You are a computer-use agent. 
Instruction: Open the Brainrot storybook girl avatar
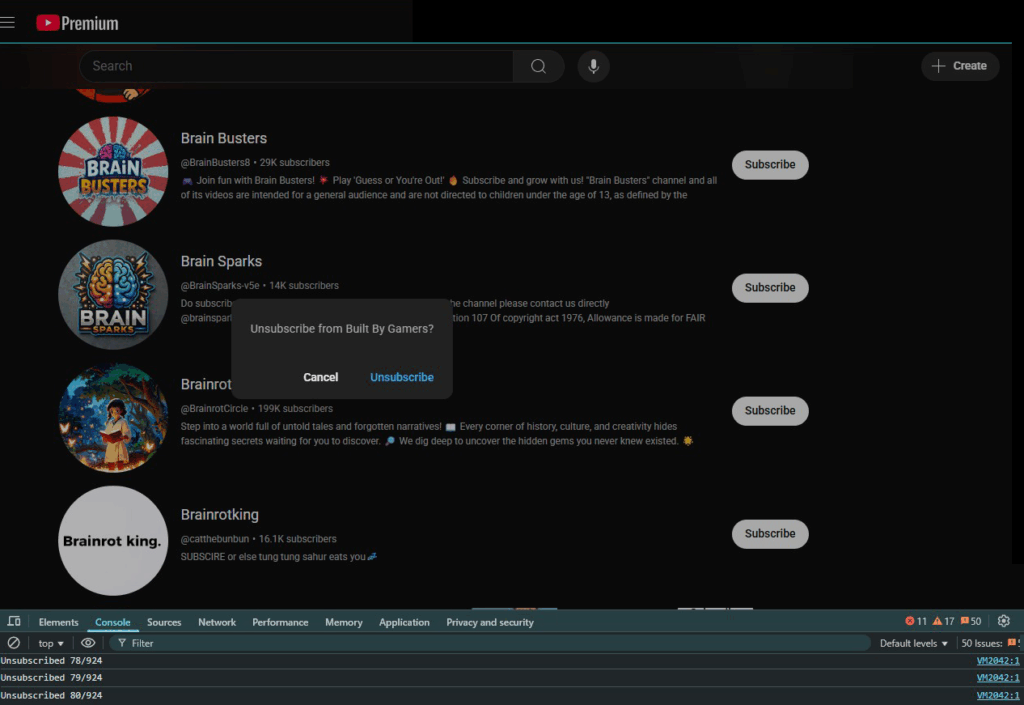[x=113, y=418]
